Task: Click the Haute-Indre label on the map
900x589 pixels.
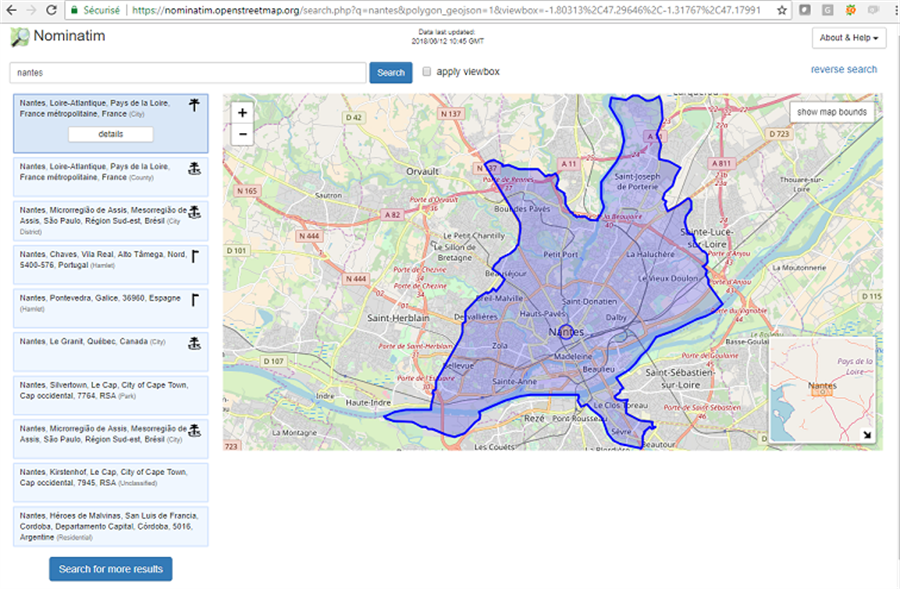Action: [368, 403]
